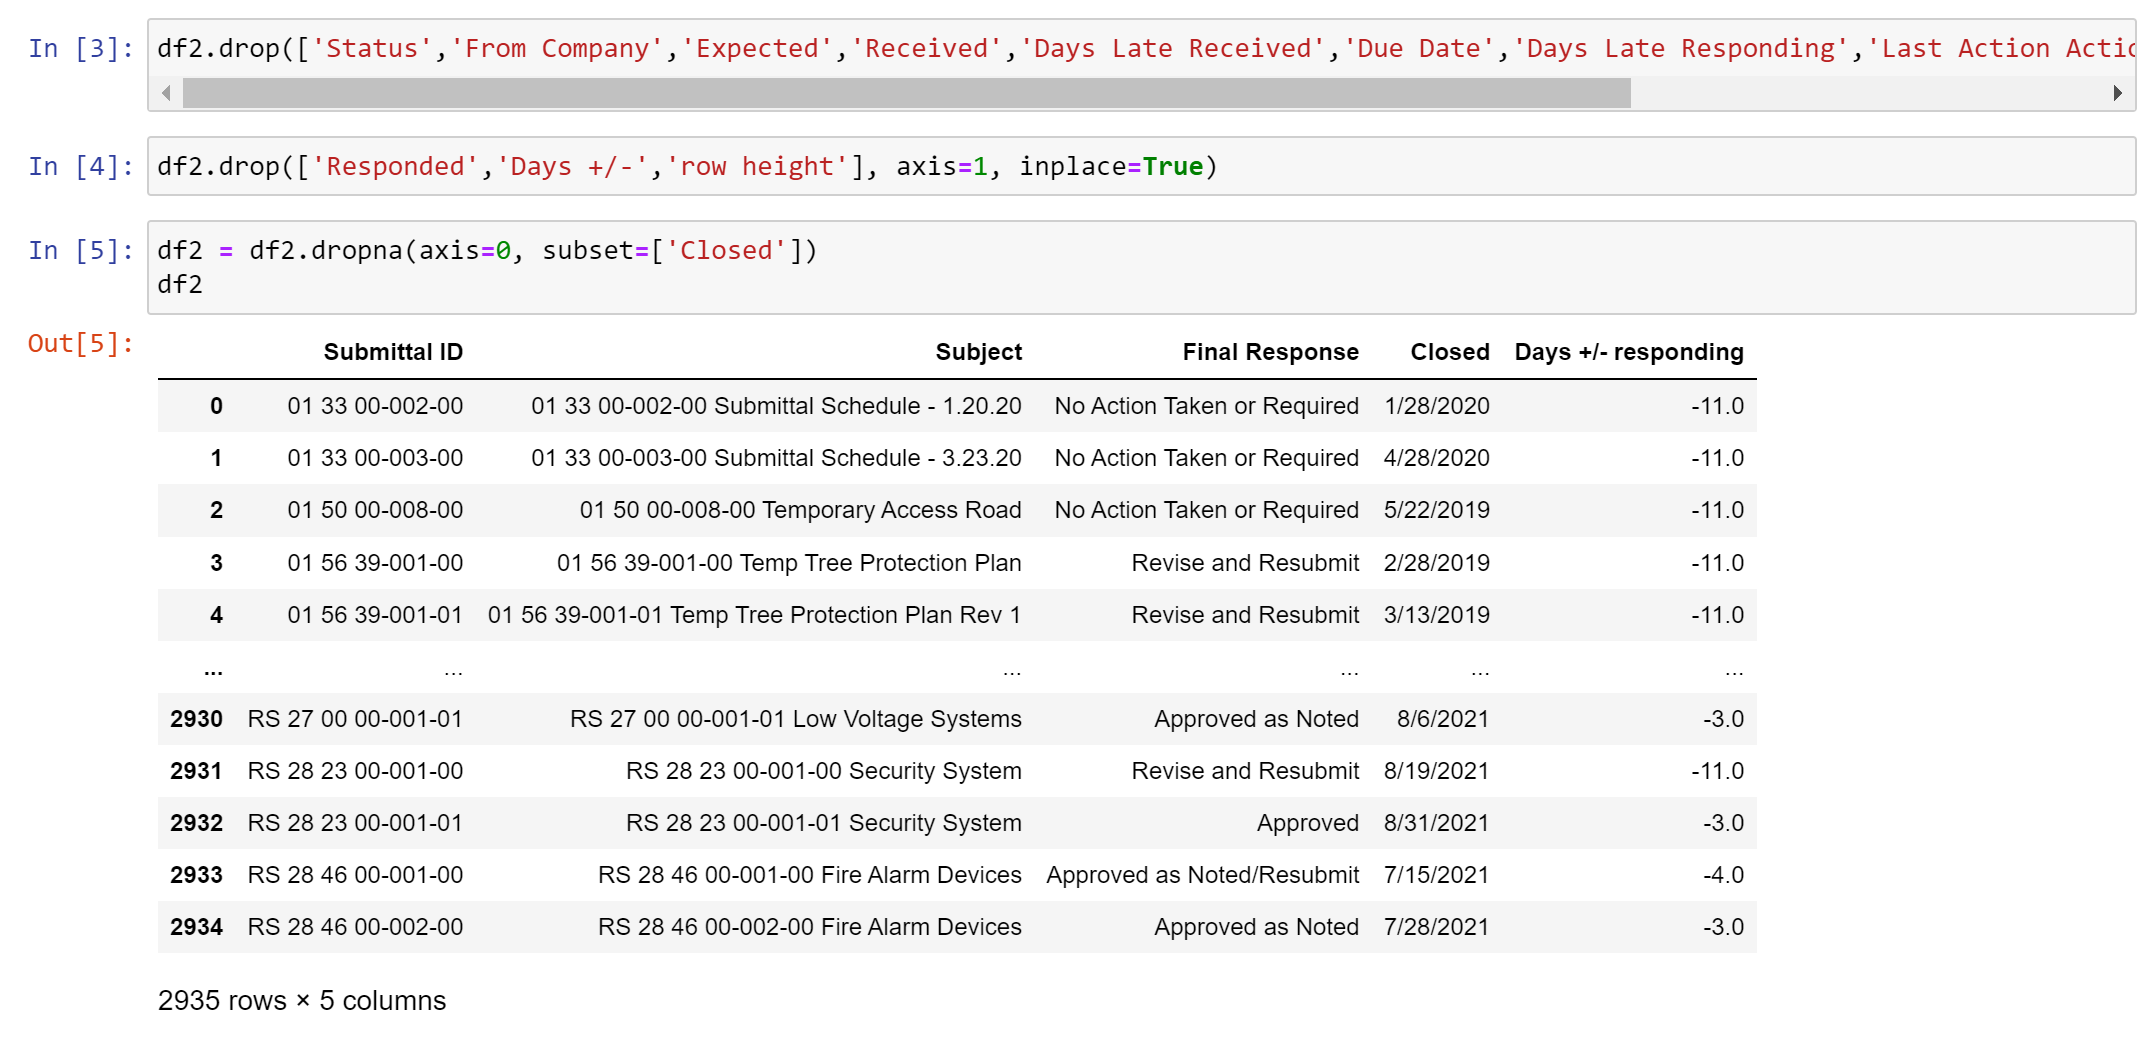Select the Submittal ID column header

(393, 352)
